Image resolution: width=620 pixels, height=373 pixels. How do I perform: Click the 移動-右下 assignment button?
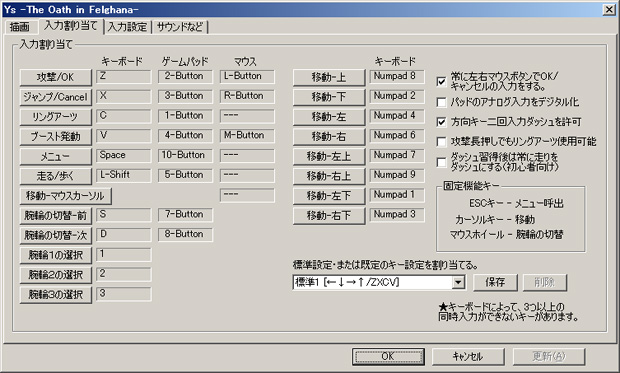tap(329, 216)
